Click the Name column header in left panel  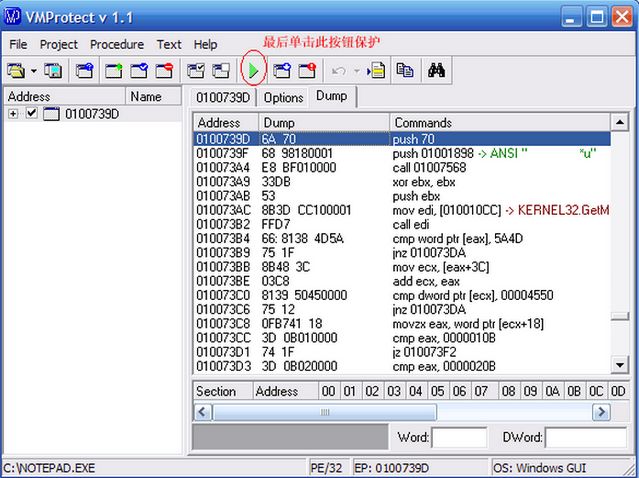tap(146, 97)
